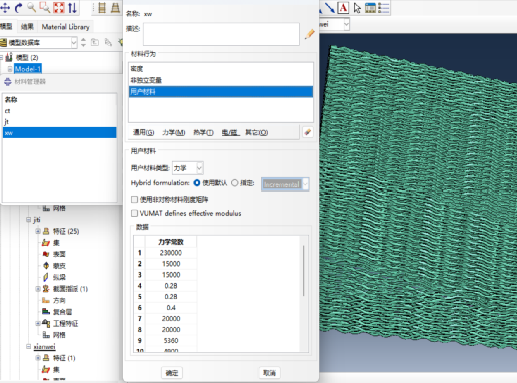Select the Magnify View tool
The width and height of the screenshot is (517, 383).
(32, 7)
